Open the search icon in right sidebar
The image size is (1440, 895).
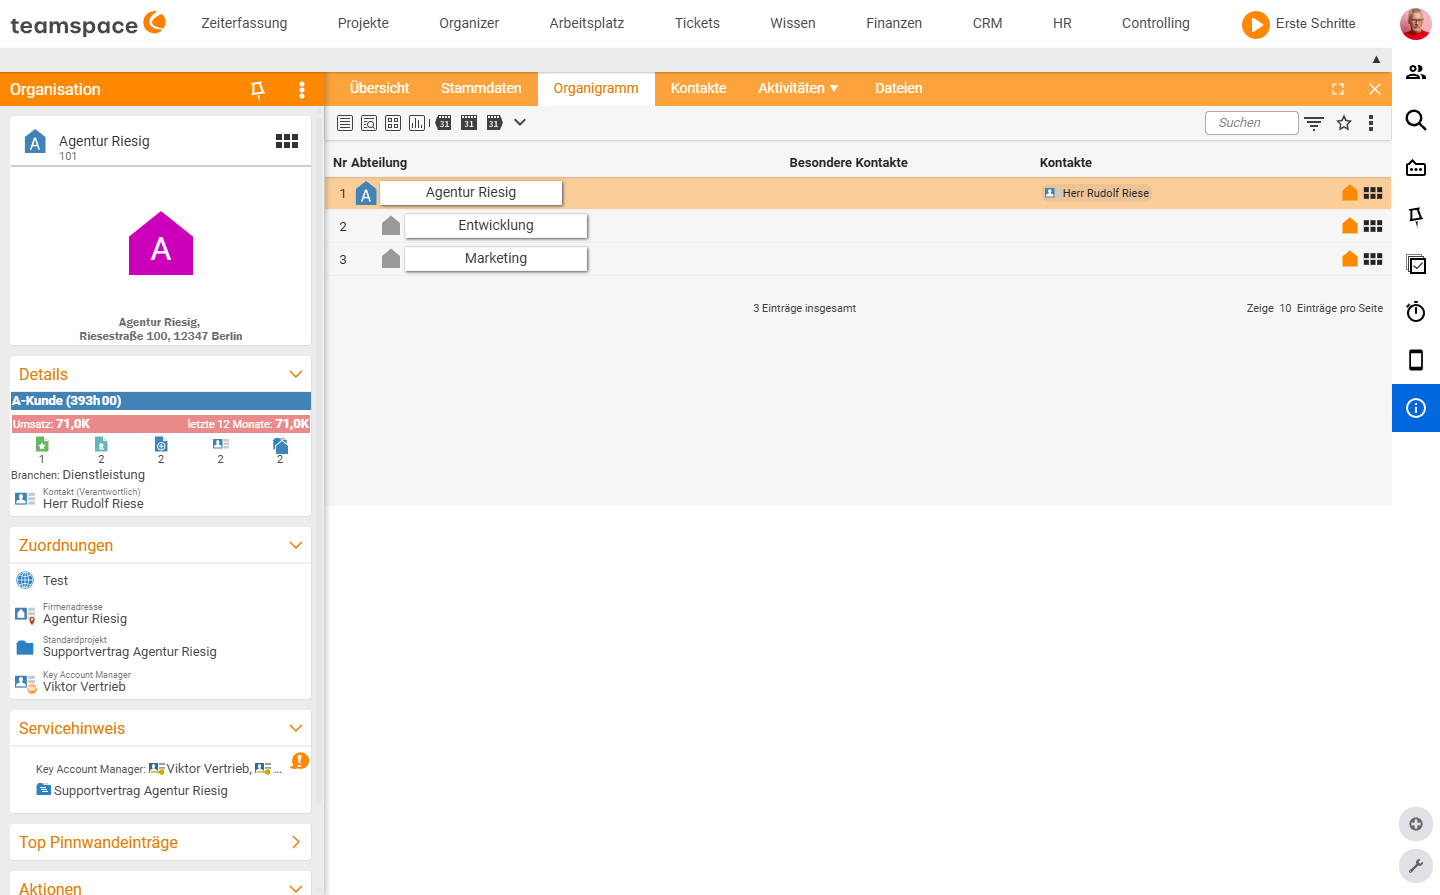pyautogui.click(x=1416, y=120)
